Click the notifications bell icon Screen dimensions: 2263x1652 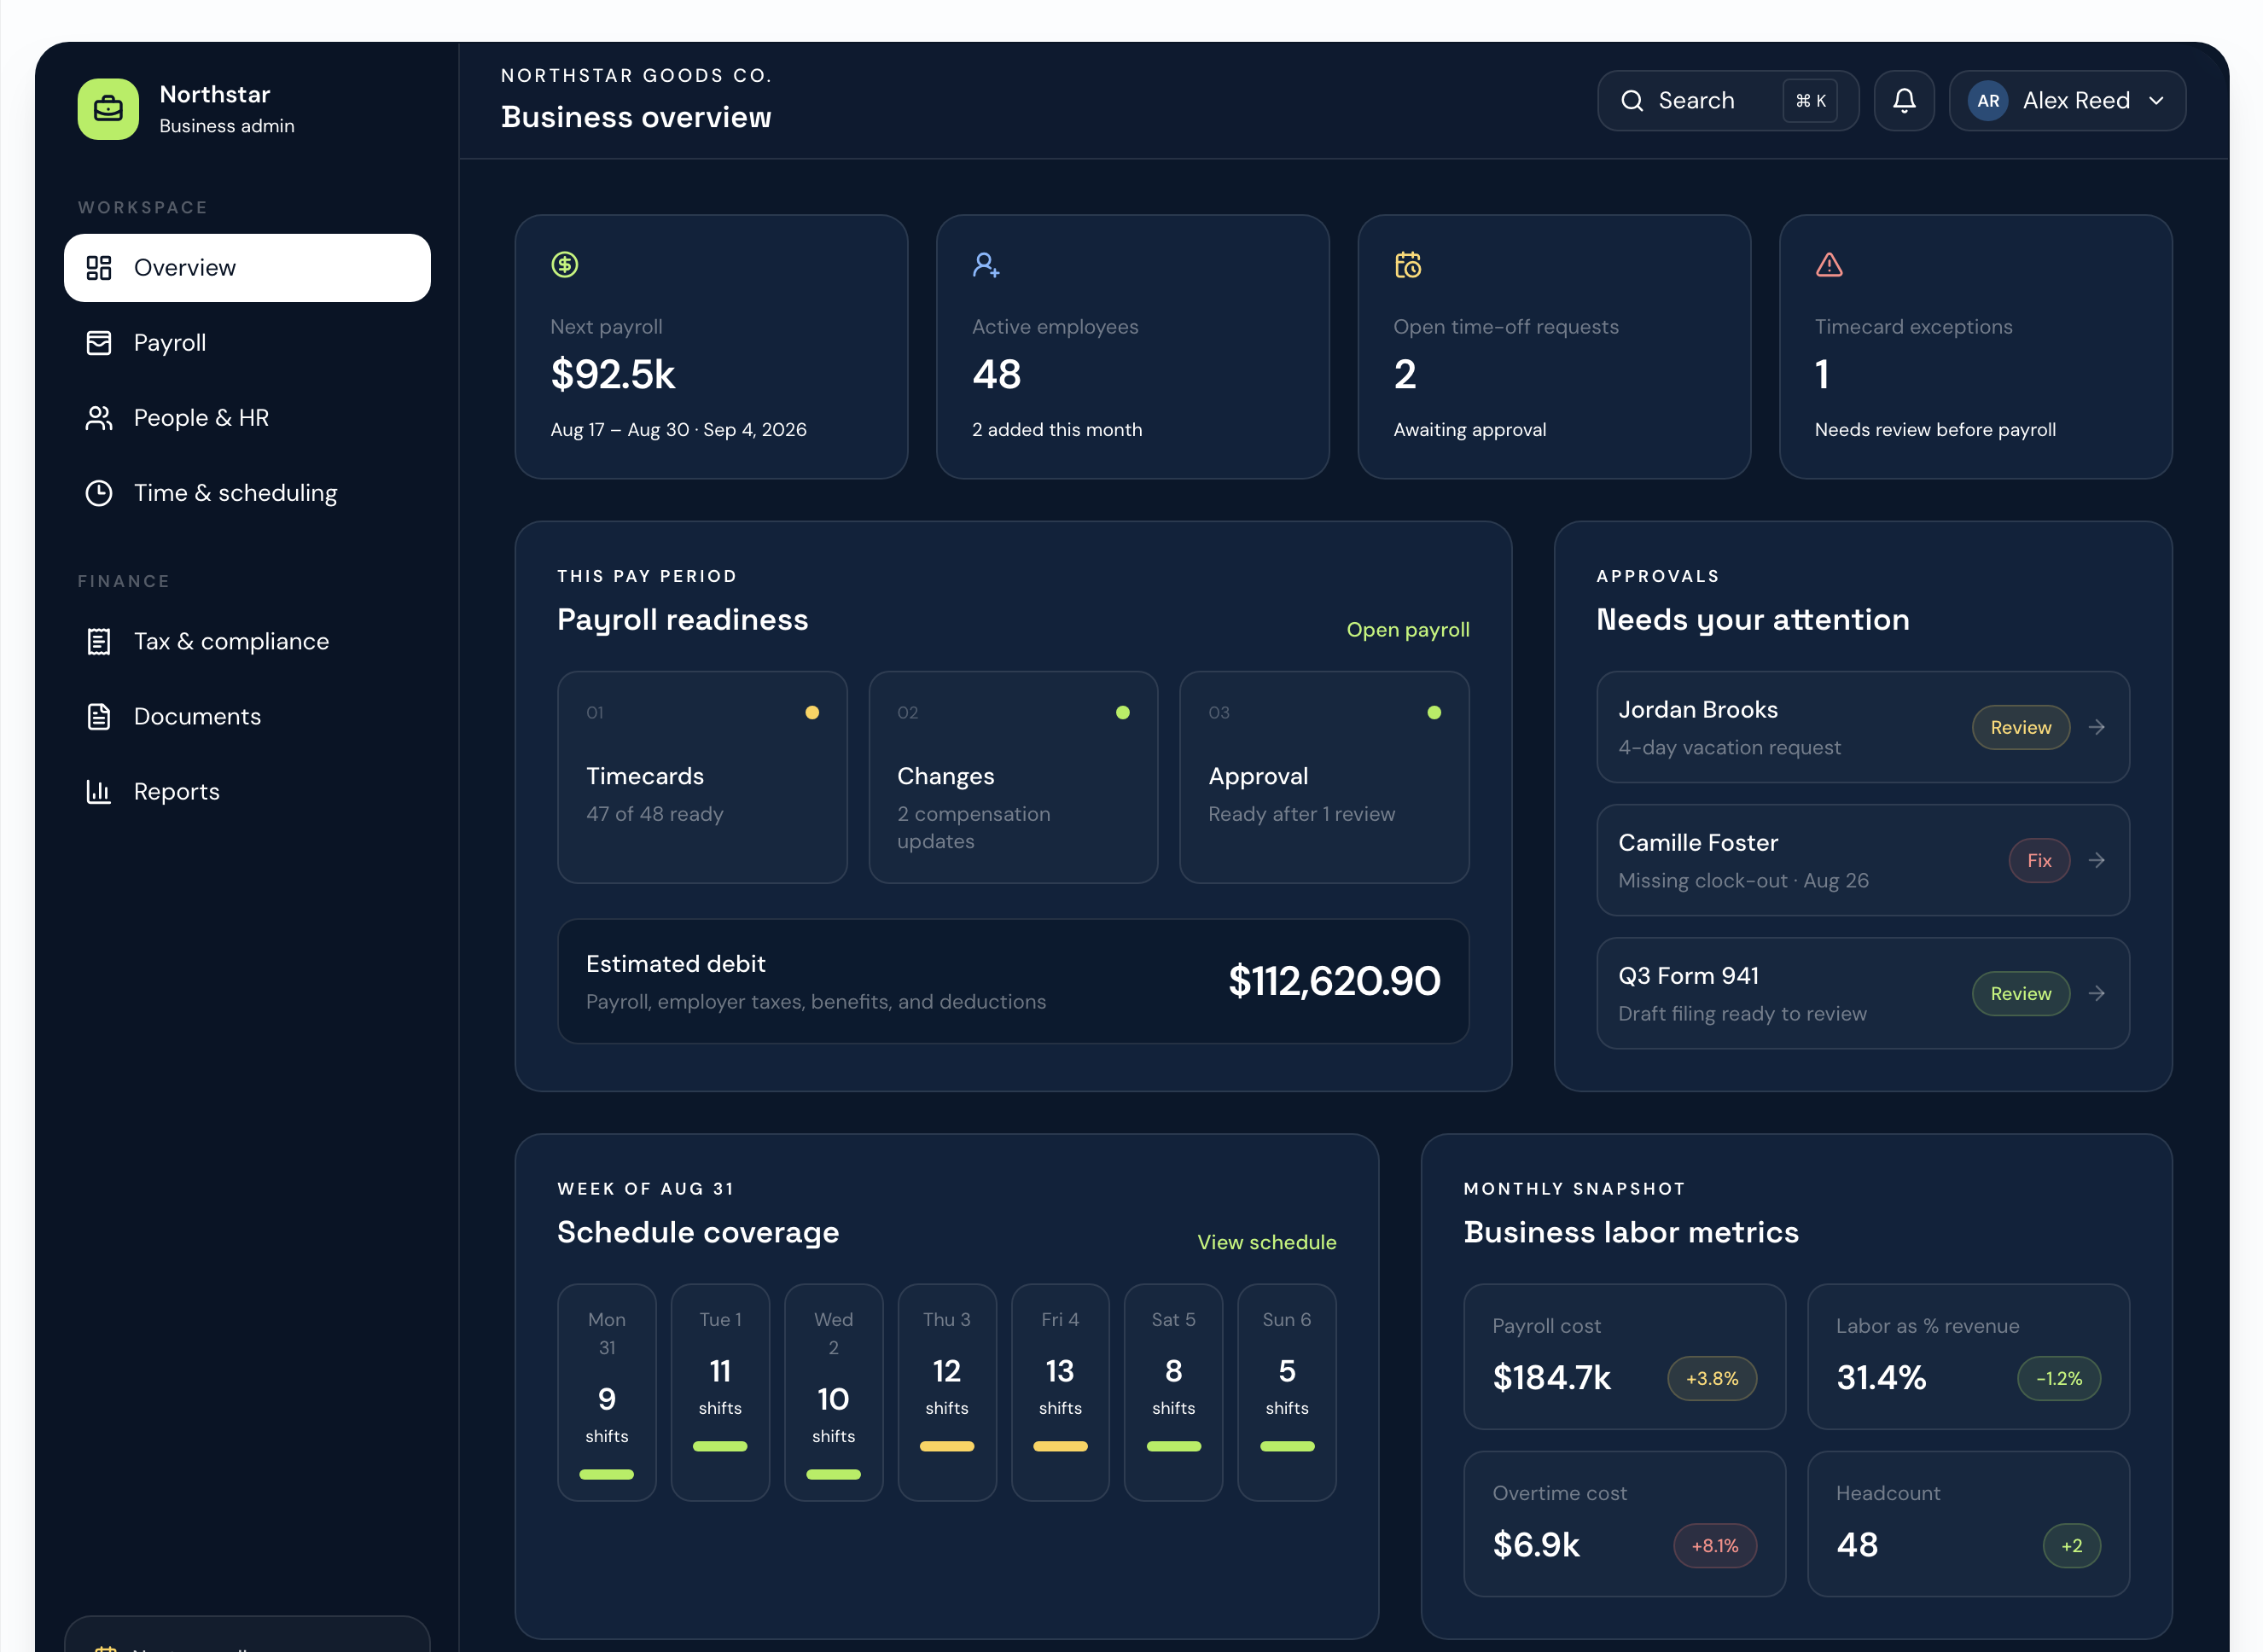click(1904, 101)
